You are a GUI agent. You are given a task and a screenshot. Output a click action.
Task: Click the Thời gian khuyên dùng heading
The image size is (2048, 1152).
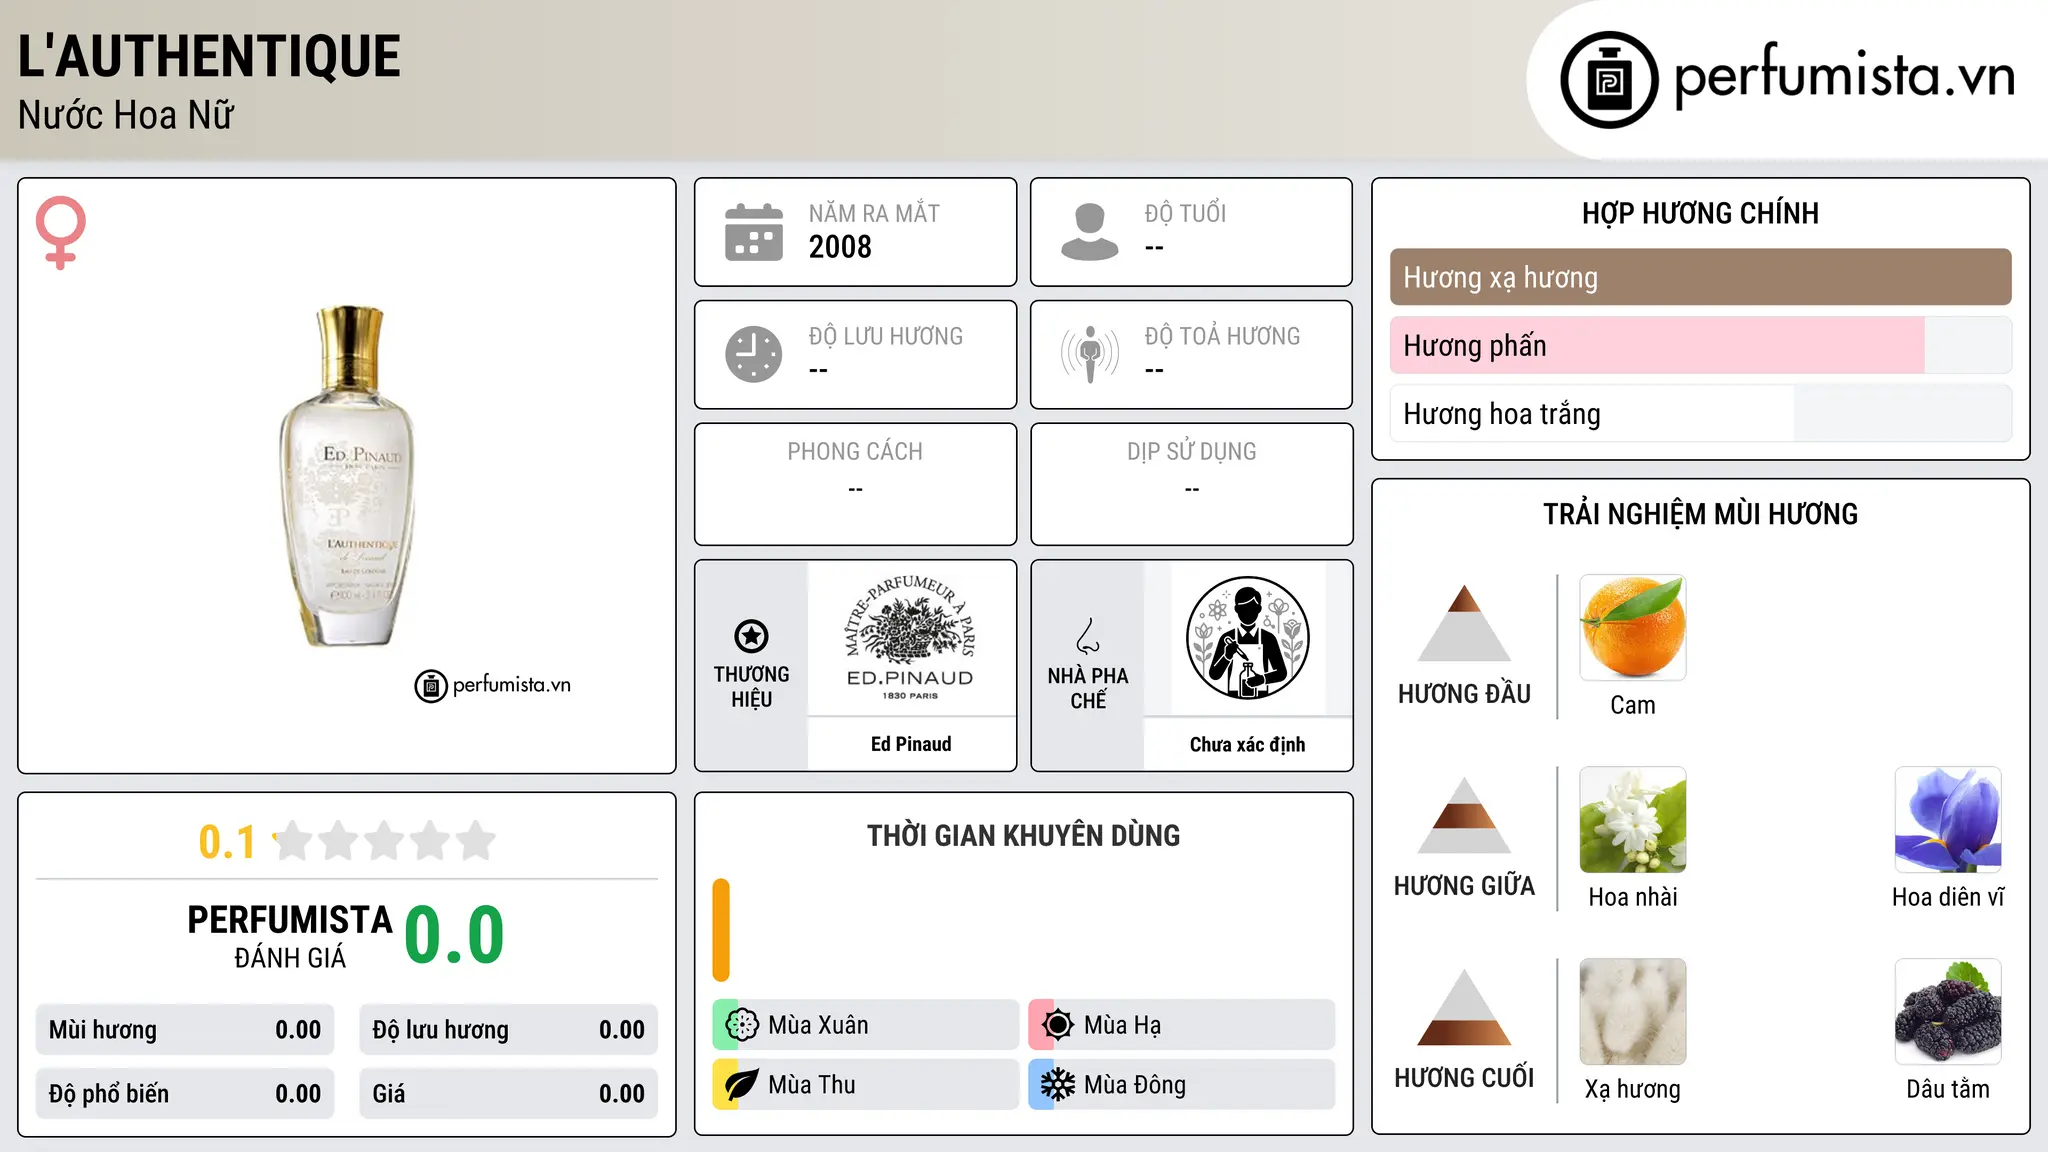tap(1023, 835)
